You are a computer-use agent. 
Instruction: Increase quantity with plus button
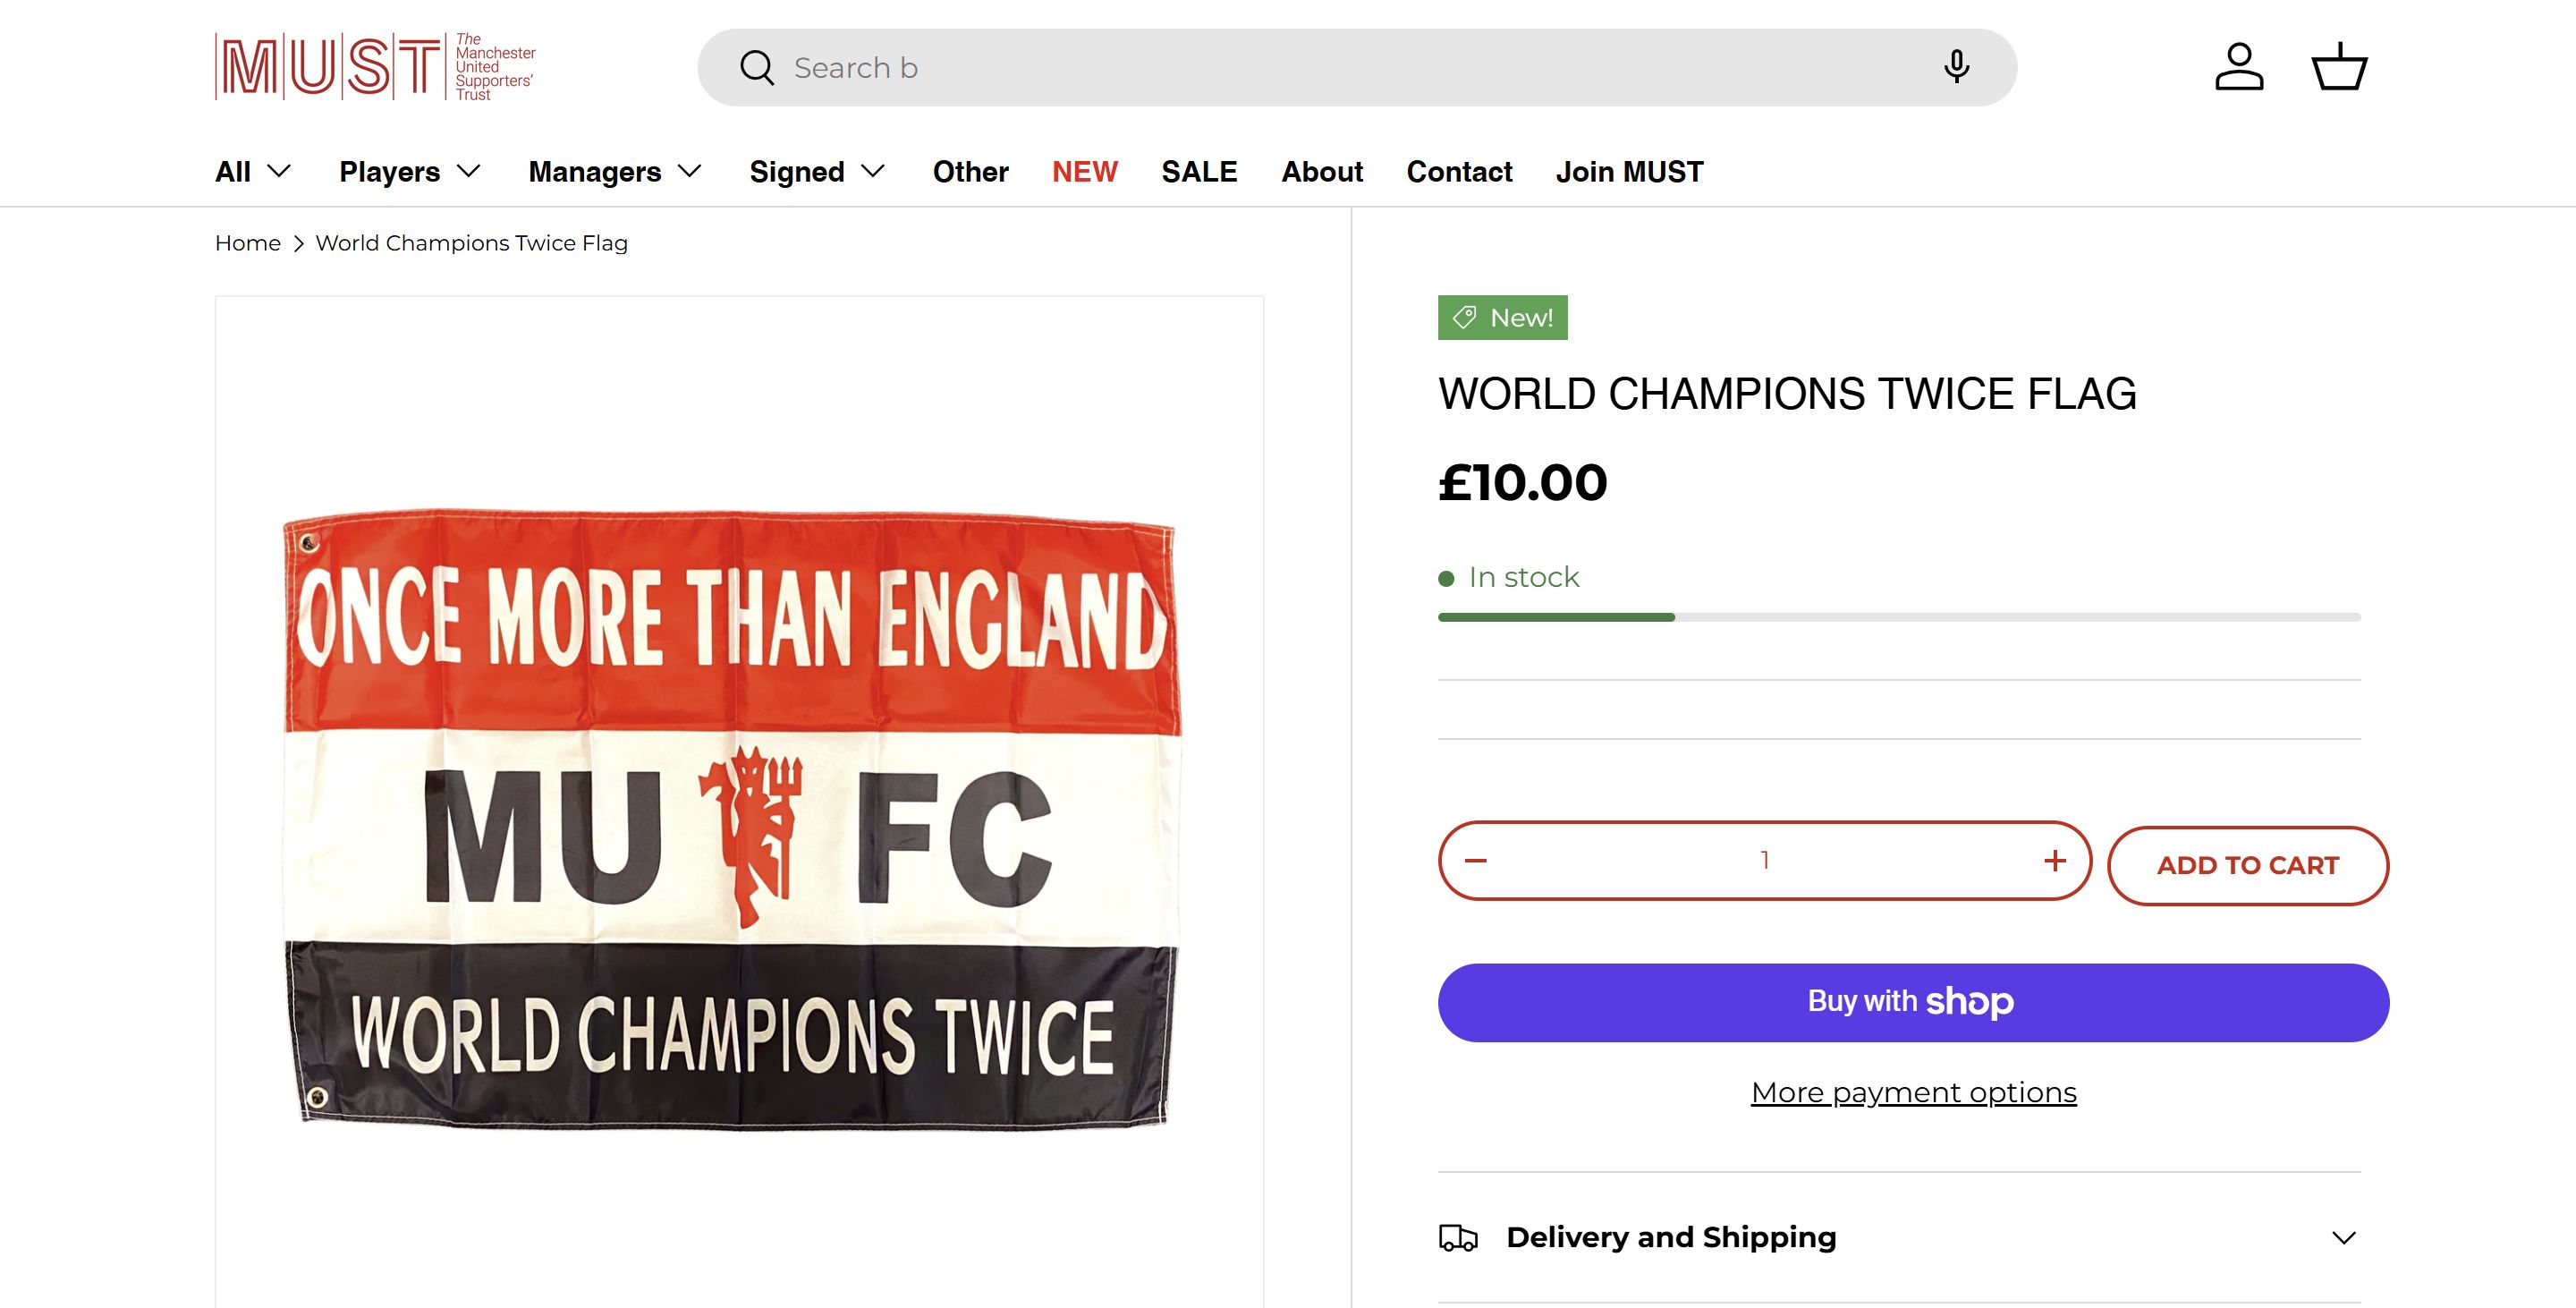point(2054,861)
